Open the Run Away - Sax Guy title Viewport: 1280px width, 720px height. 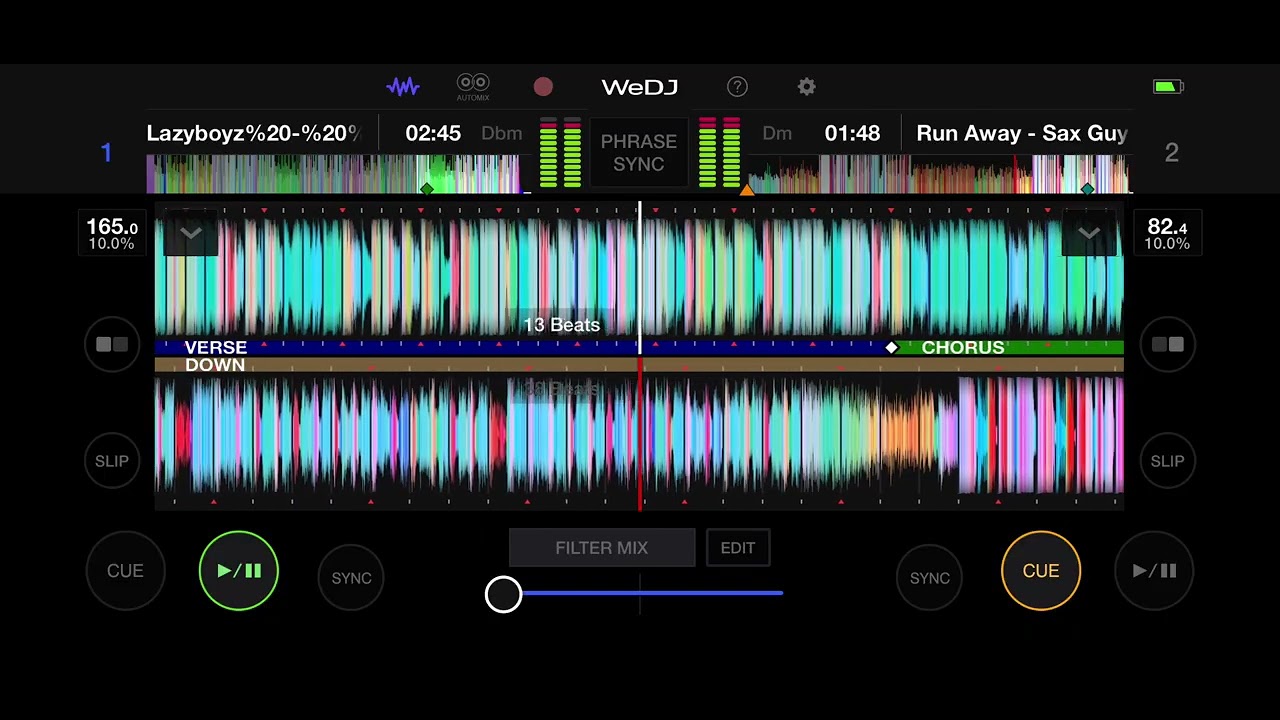pyautogui.click(x=1022, y=133)
